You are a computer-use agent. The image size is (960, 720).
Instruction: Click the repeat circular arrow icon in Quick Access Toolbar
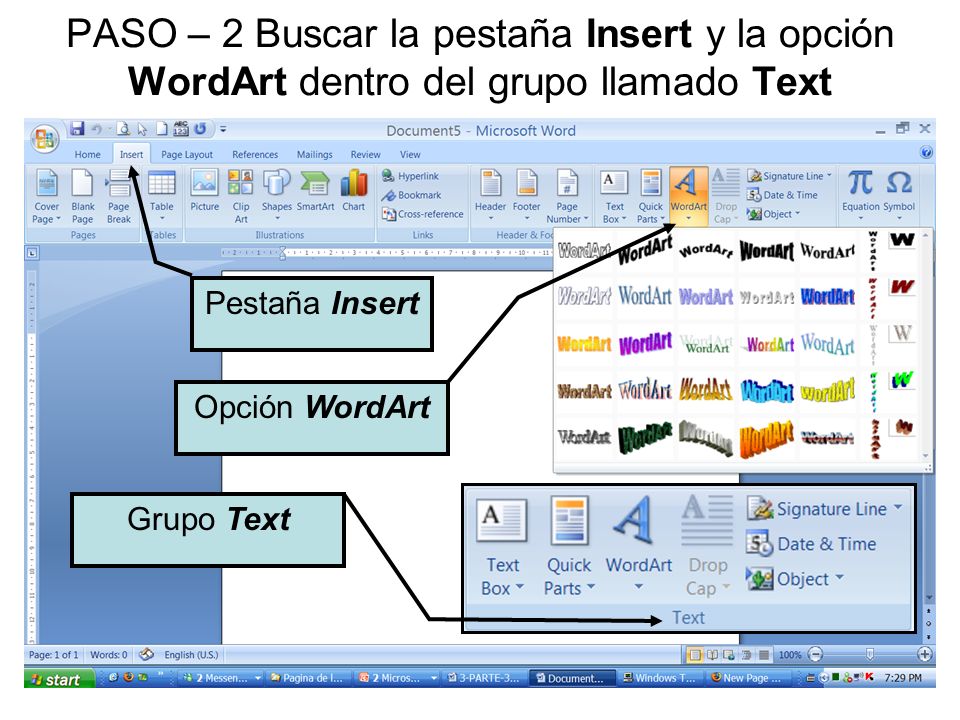[x=200, y=129]
